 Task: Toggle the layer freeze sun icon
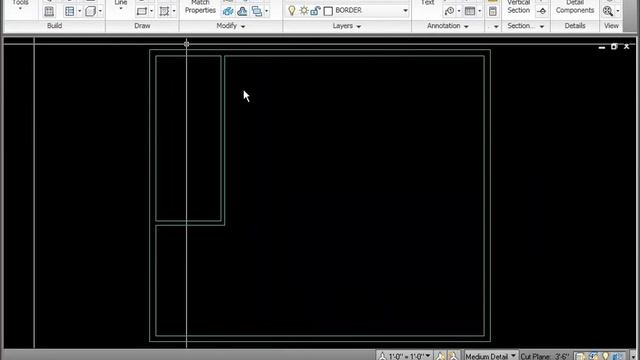pos(304,11)
